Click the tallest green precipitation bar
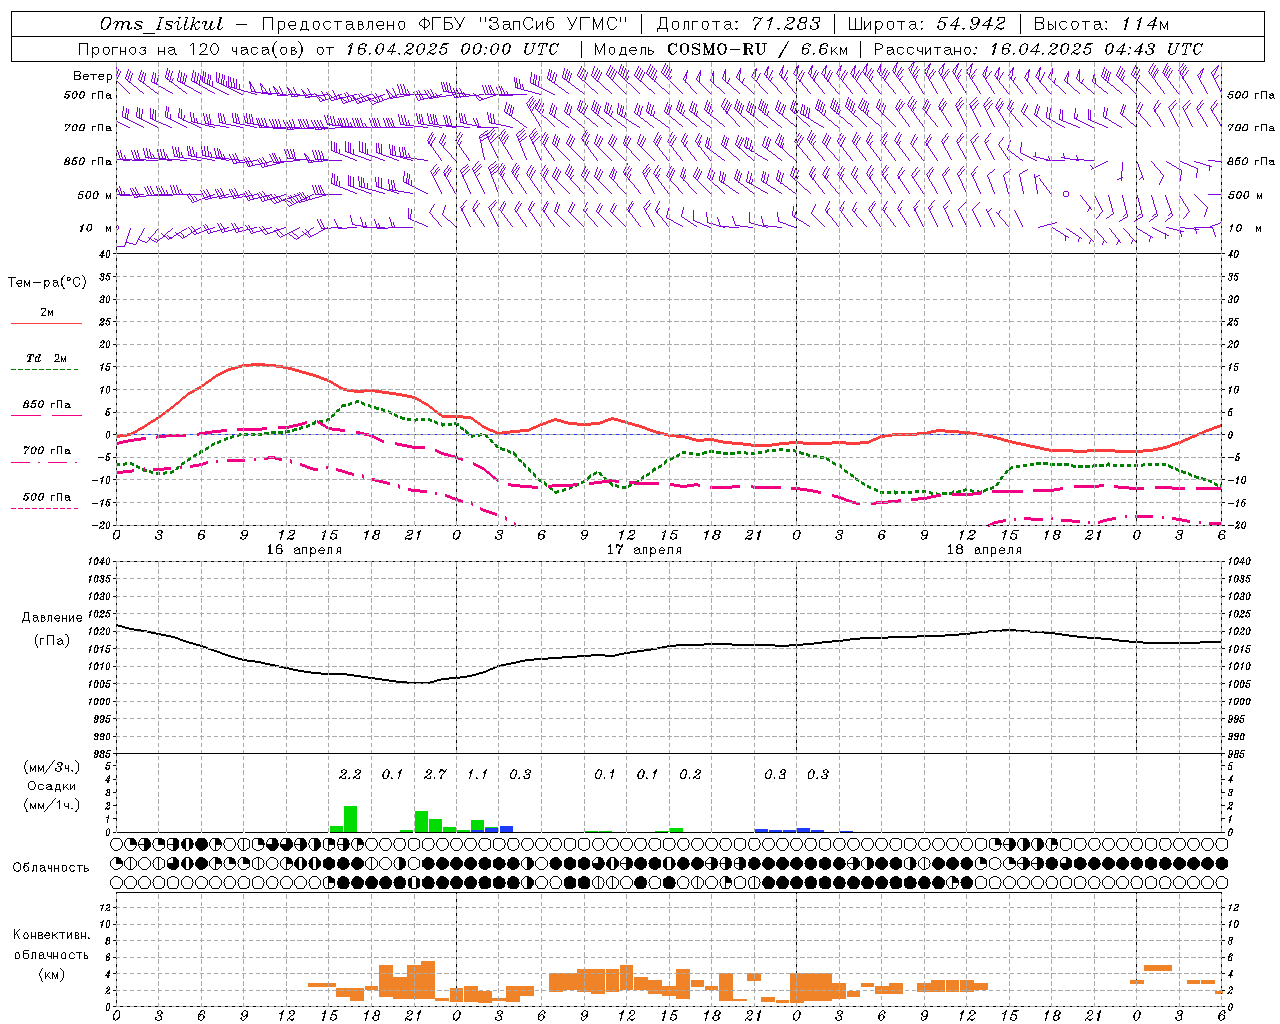The image size is (1280, 1024). [x=350, y=819]
